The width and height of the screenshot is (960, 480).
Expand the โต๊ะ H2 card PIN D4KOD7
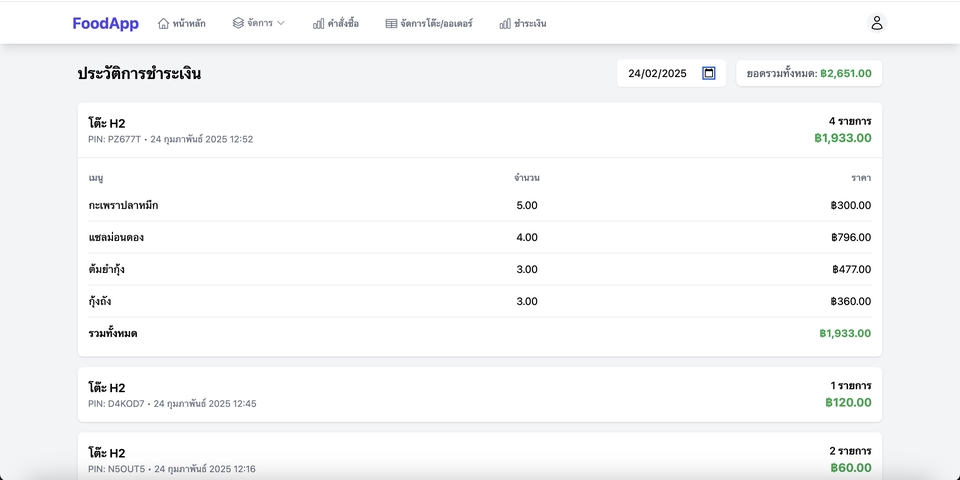(x=480, y=394)
